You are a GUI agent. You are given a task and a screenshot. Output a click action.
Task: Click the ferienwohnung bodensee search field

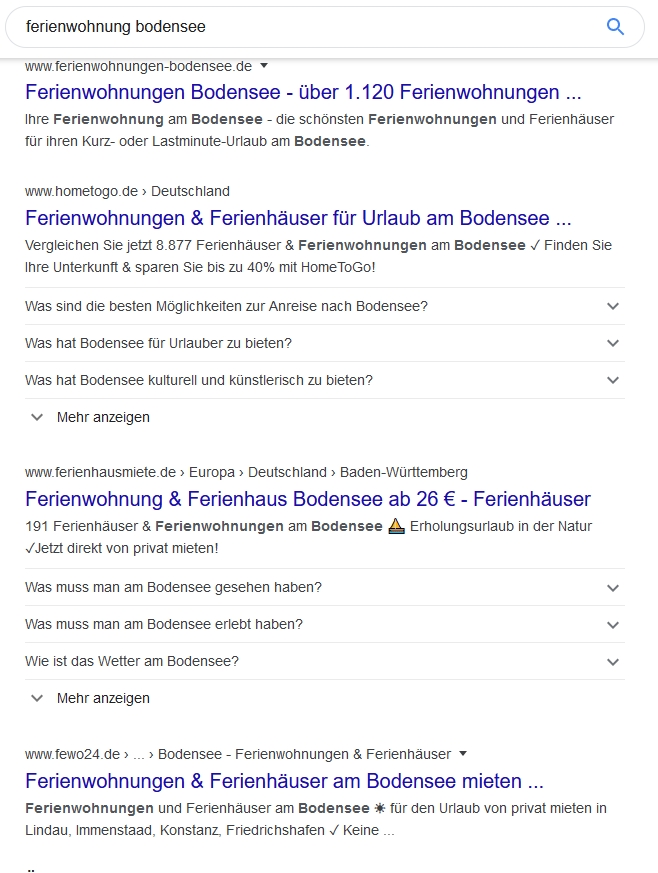300,27
